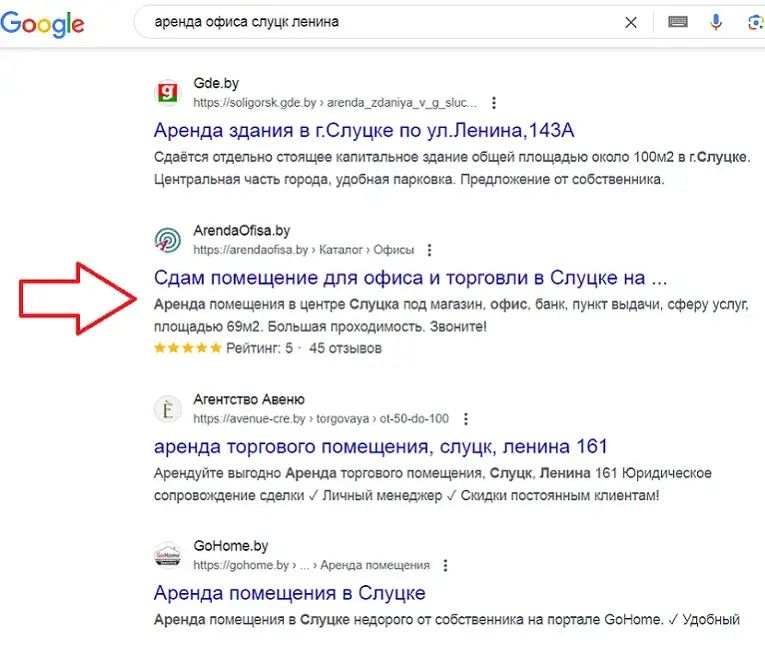Screen dimensions: 765x654
Task: Click the star rating of ArendaOfisa result
Action: [x=188, y=348]
